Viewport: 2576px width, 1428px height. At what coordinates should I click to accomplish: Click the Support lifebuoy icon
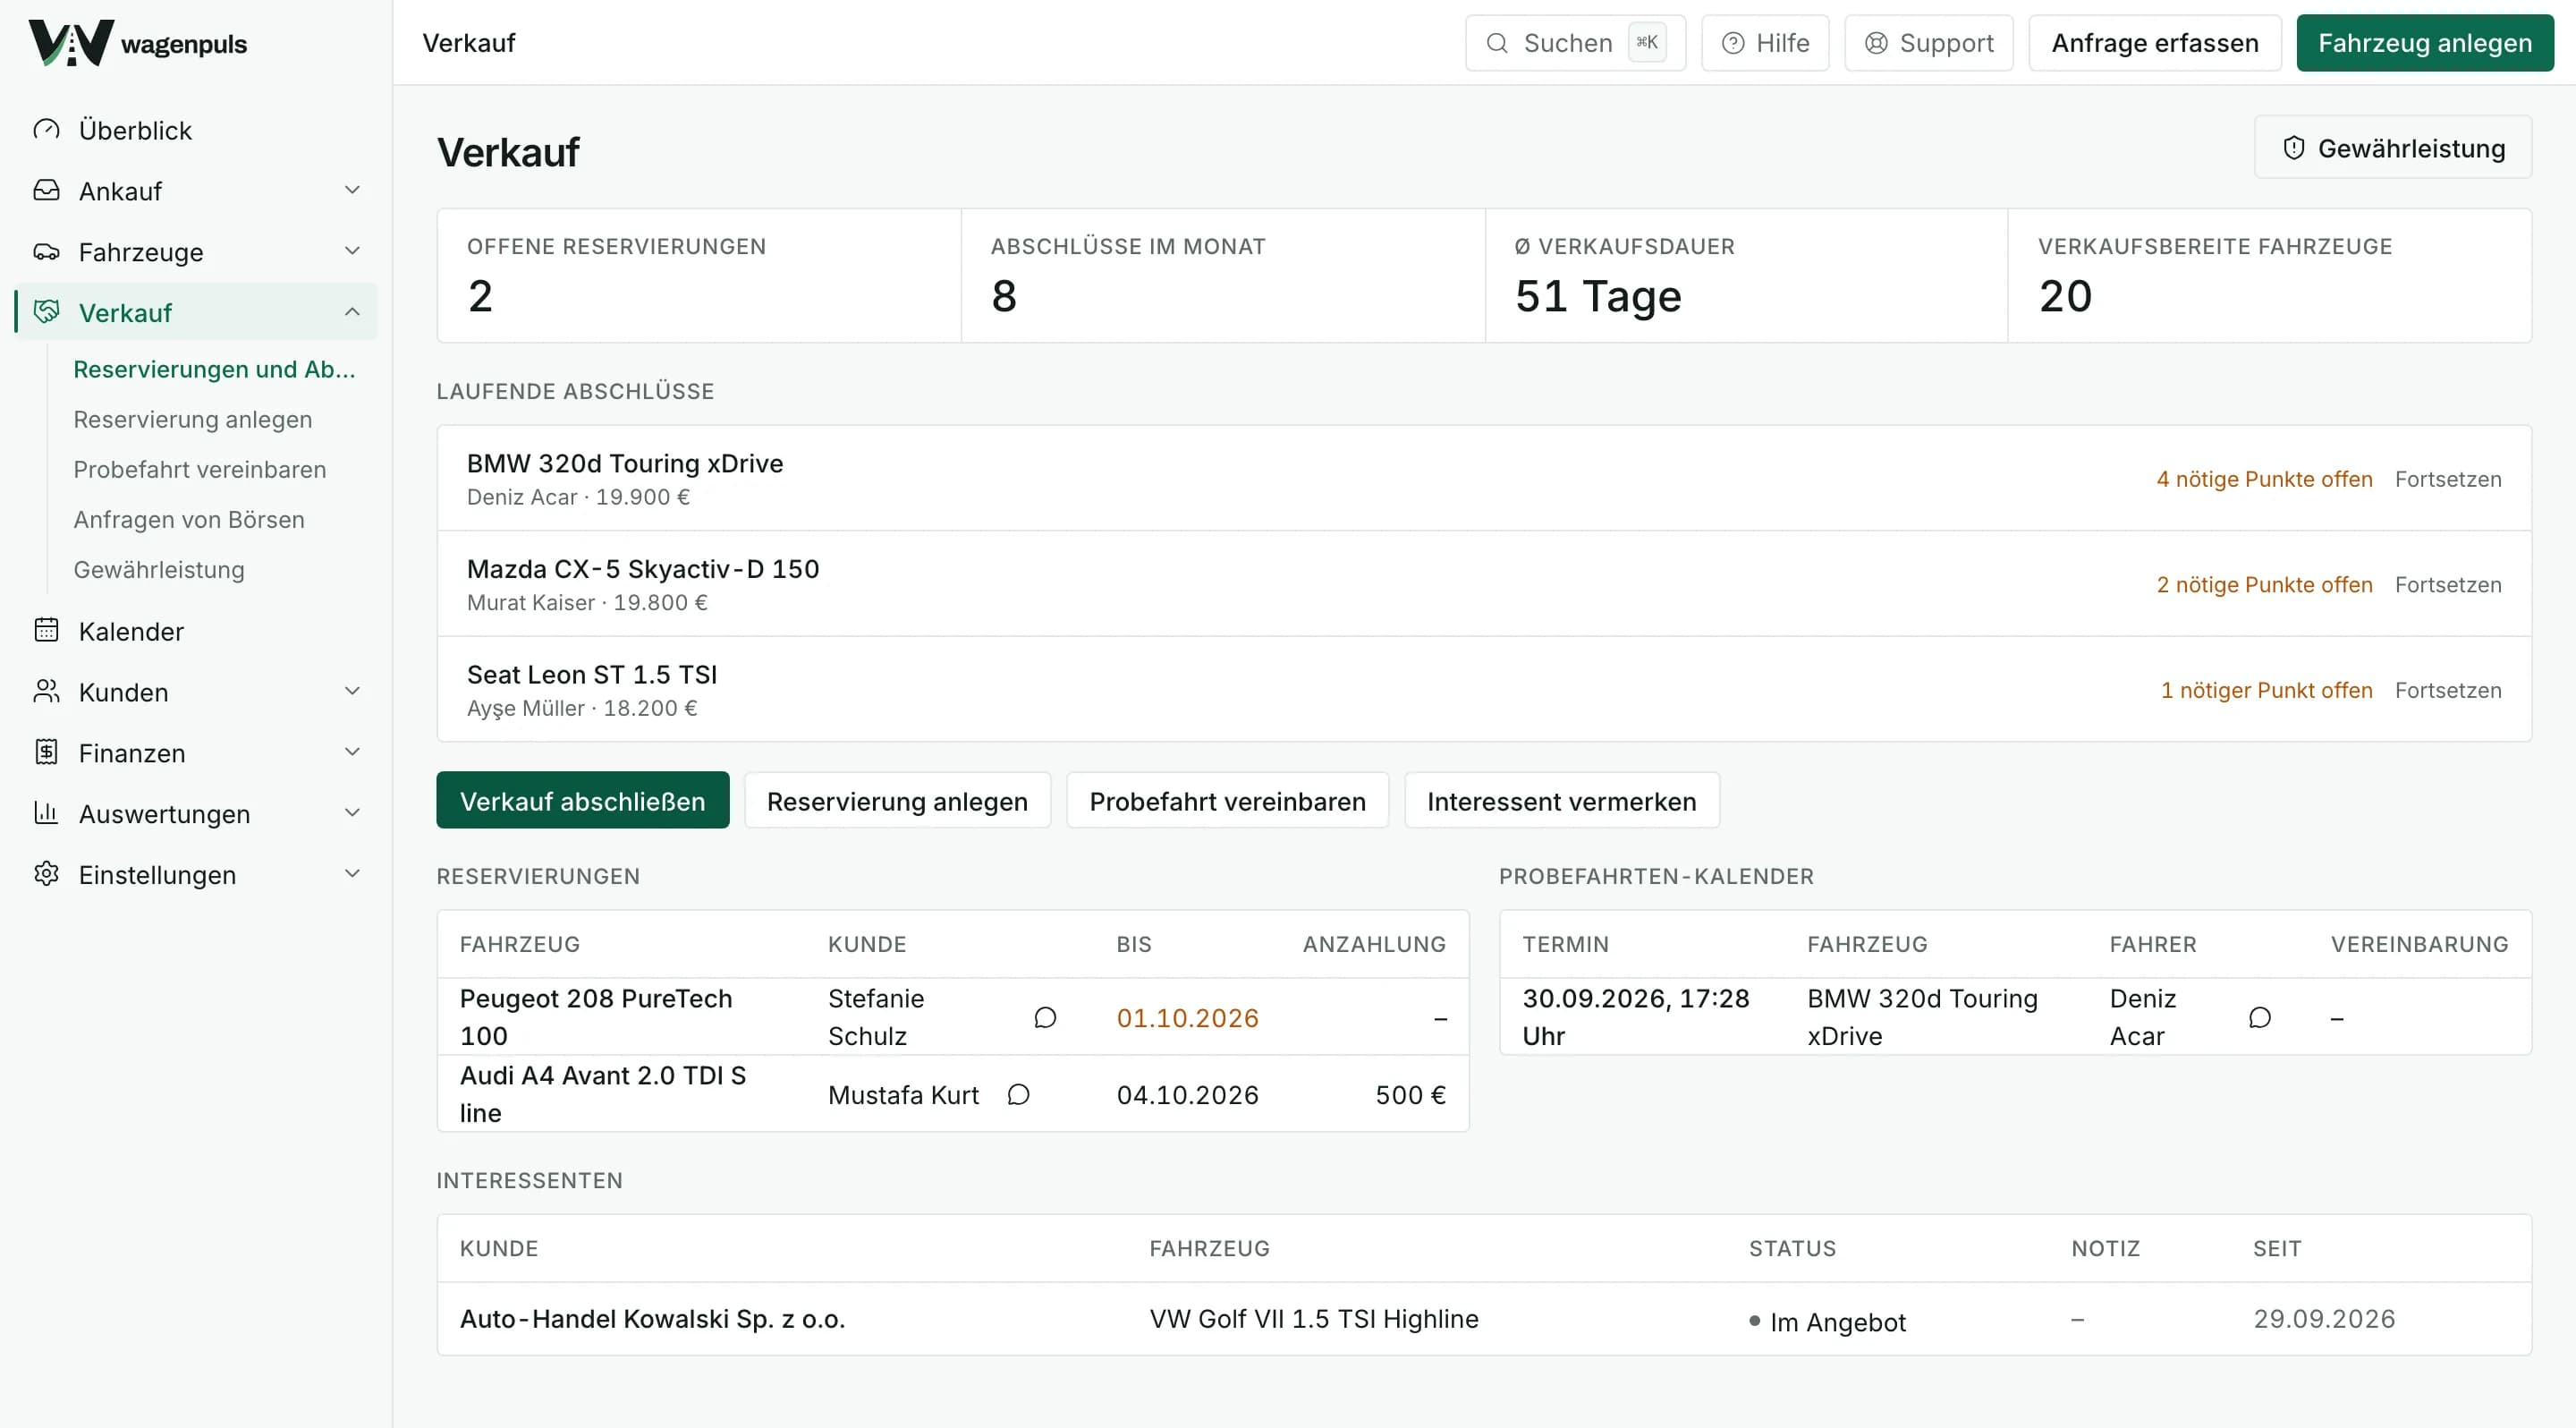tap(1876, 43)
